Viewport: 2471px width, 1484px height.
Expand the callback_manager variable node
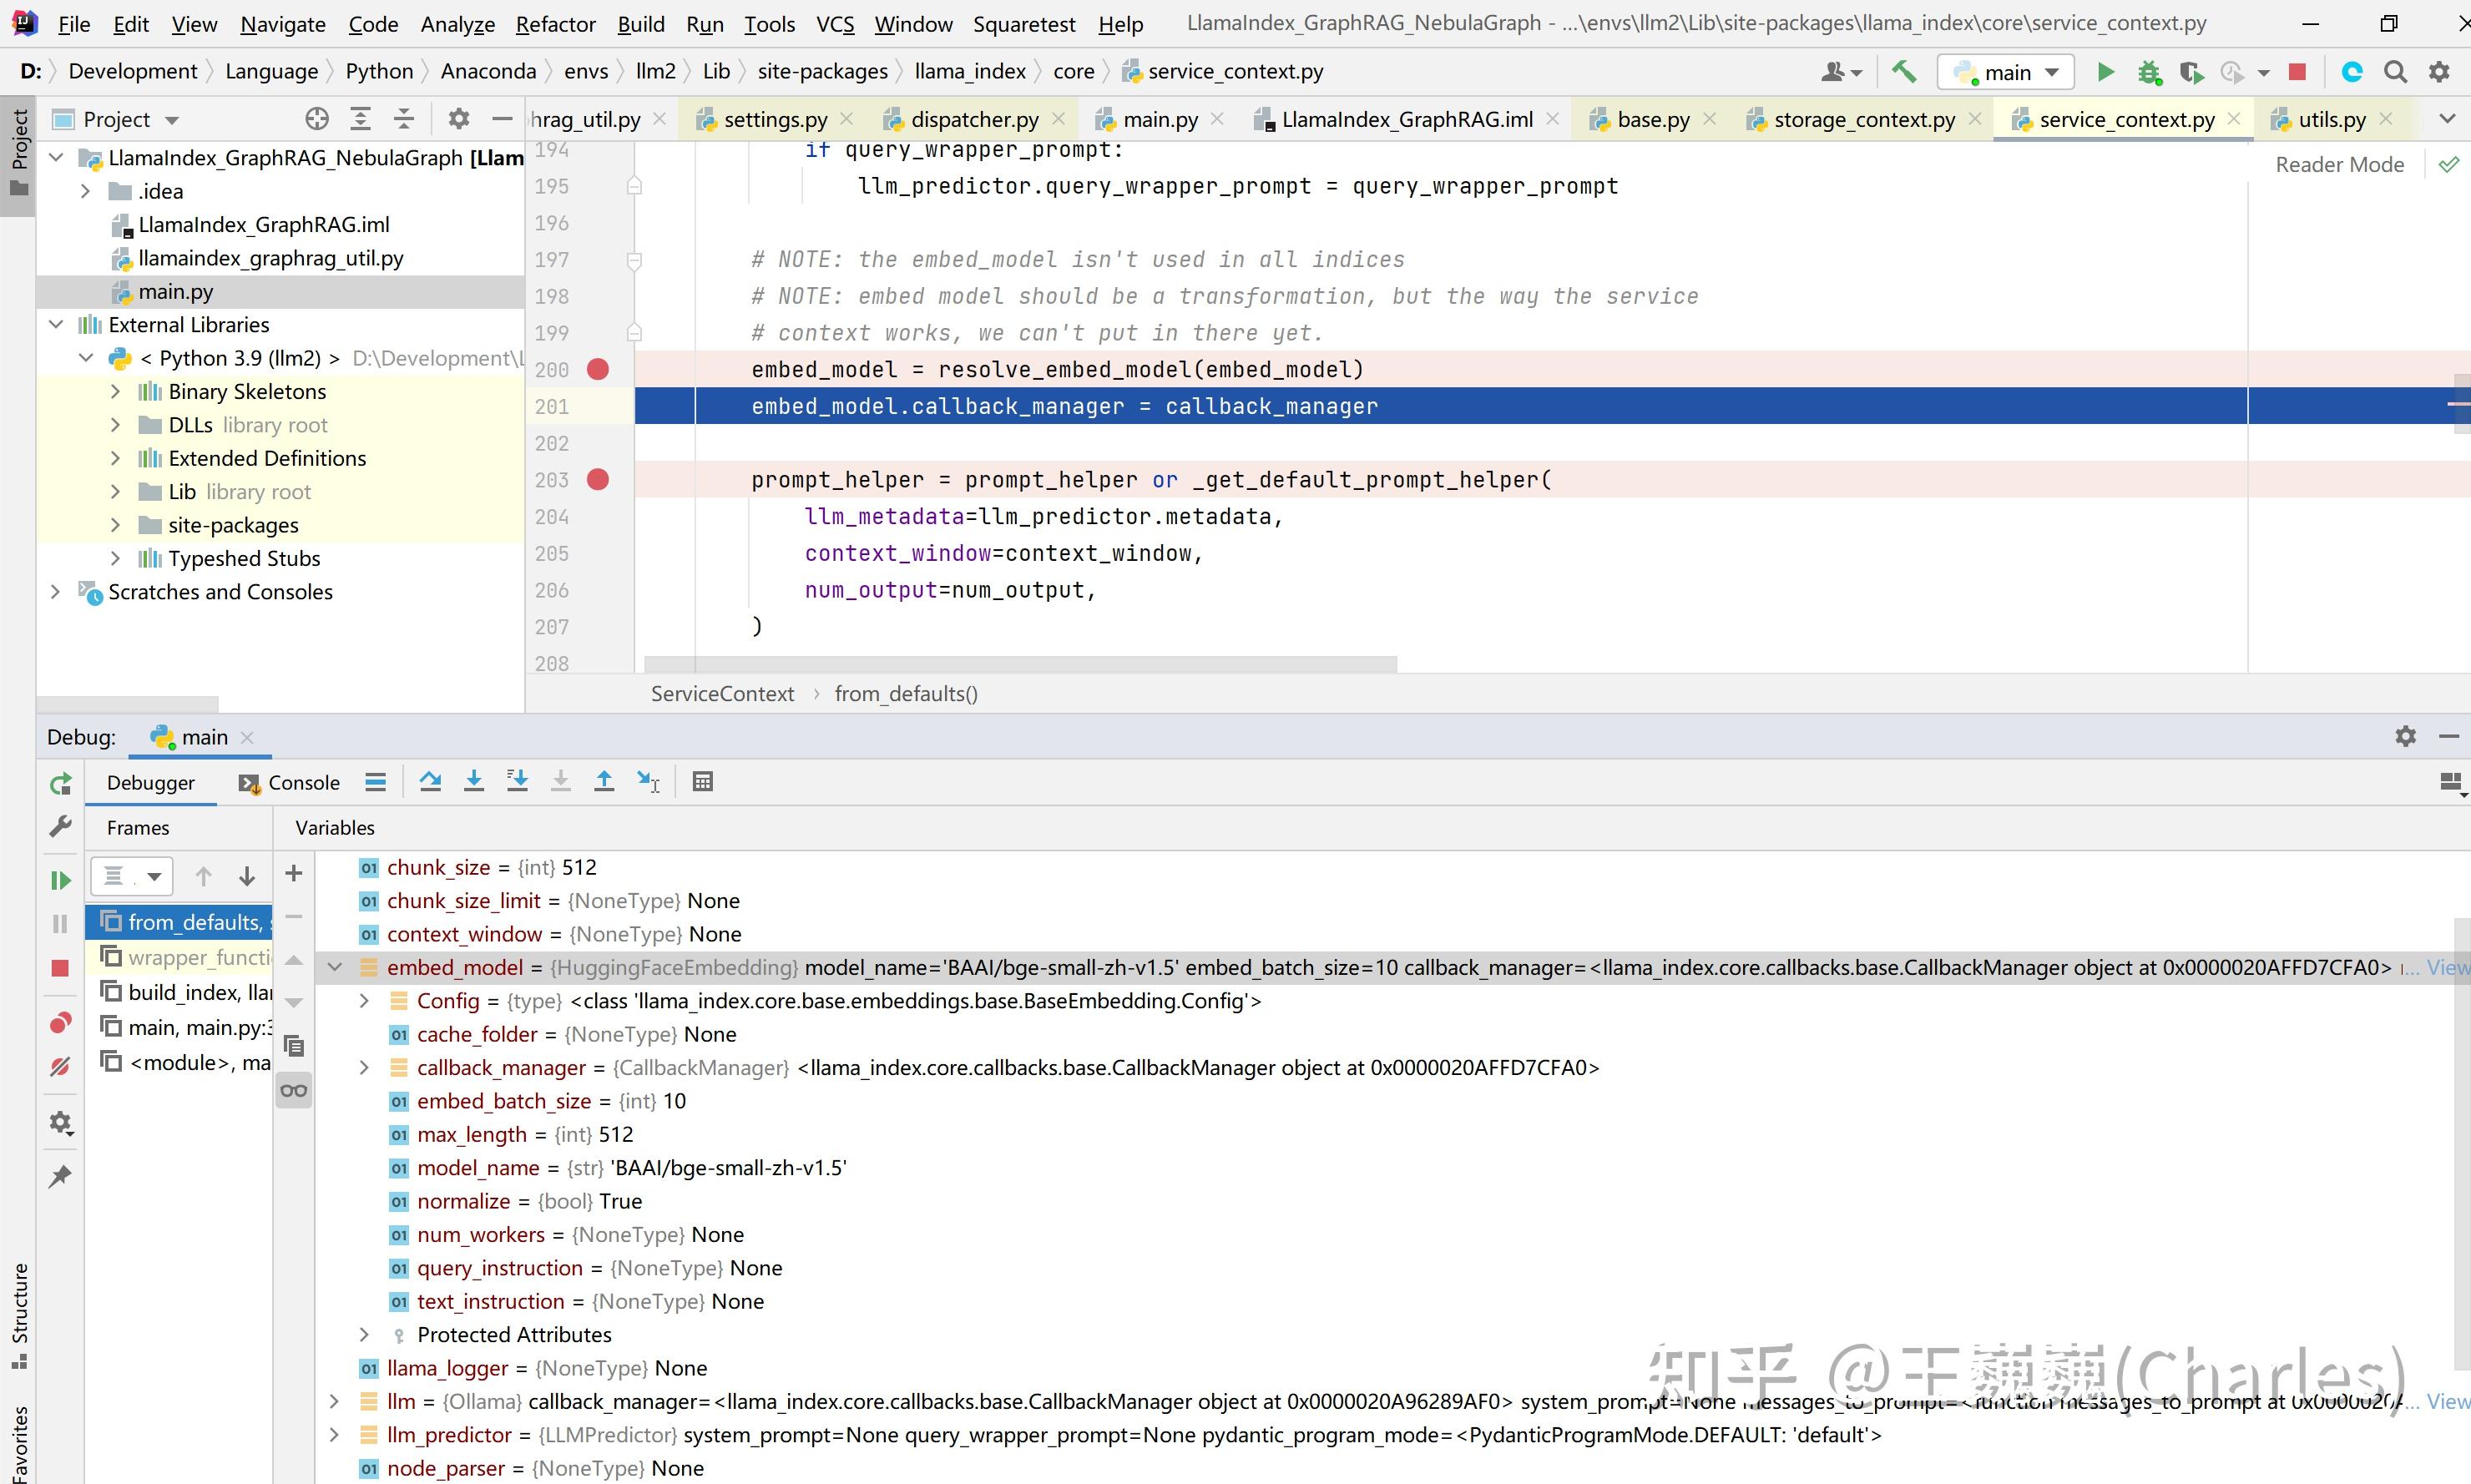(x=364, y=1068)
